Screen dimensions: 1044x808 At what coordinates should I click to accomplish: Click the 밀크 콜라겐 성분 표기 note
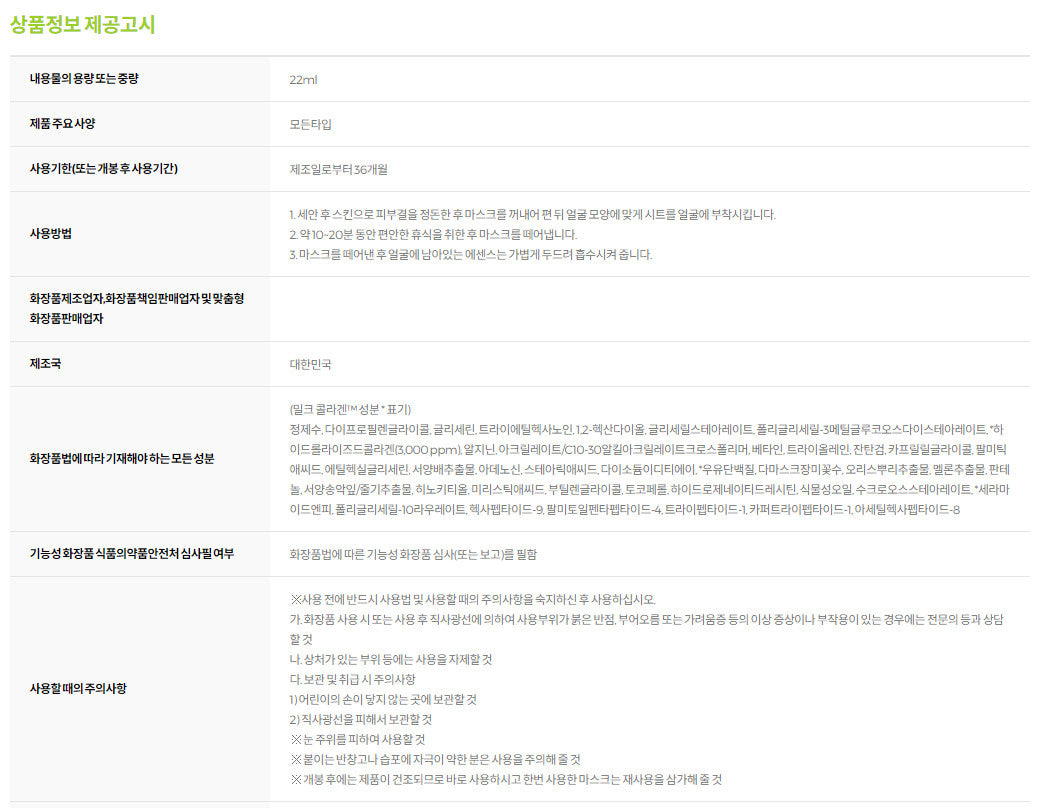(x=350, y=409)
